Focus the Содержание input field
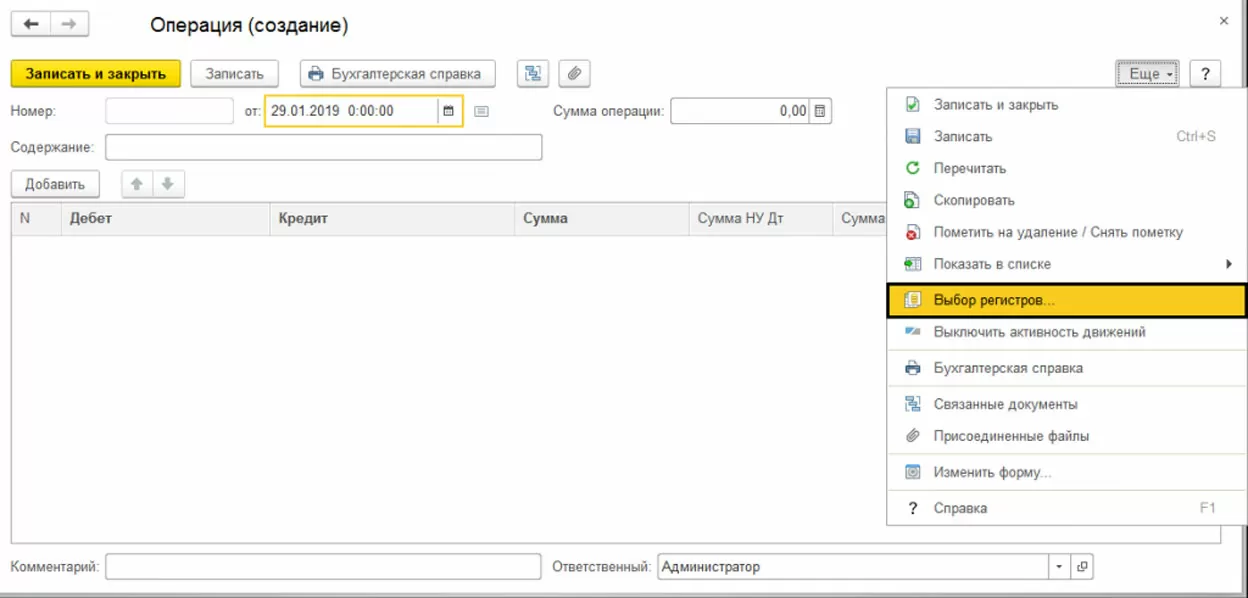 [x=323, y=147]
